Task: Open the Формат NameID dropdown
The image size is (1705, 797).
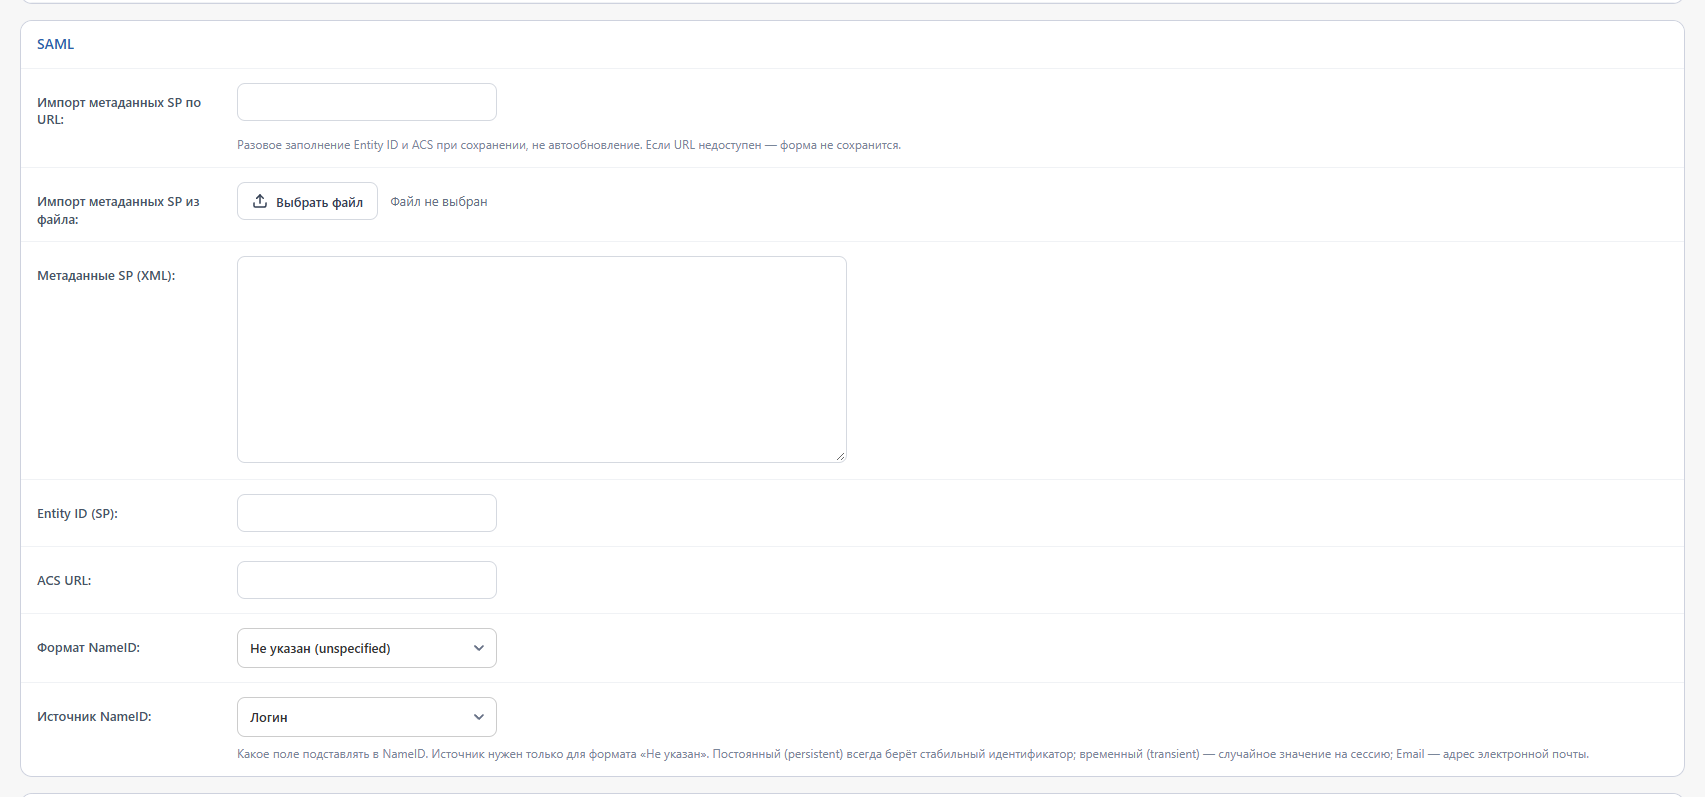Action: tap(367, 648)
